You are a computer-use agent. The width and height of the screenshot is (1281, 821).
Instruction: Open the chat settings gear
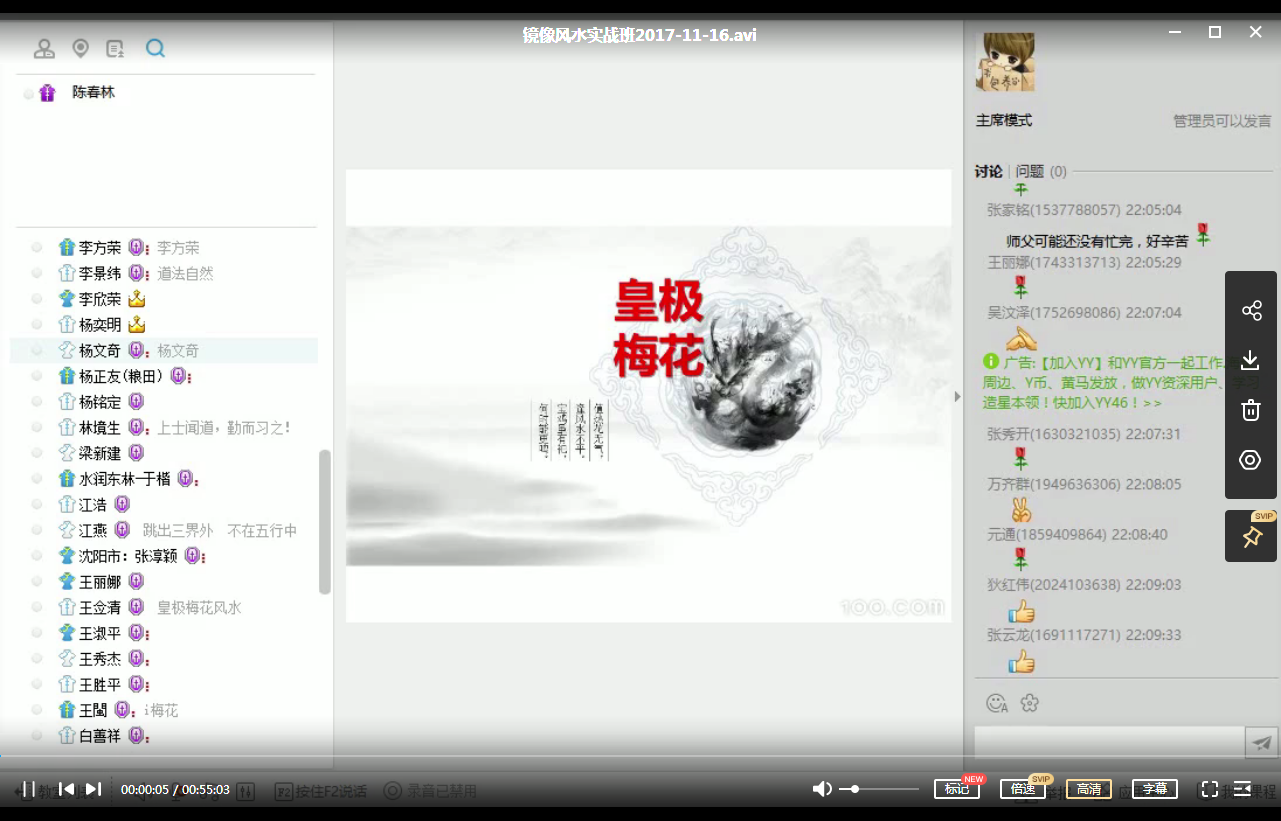1030,703
